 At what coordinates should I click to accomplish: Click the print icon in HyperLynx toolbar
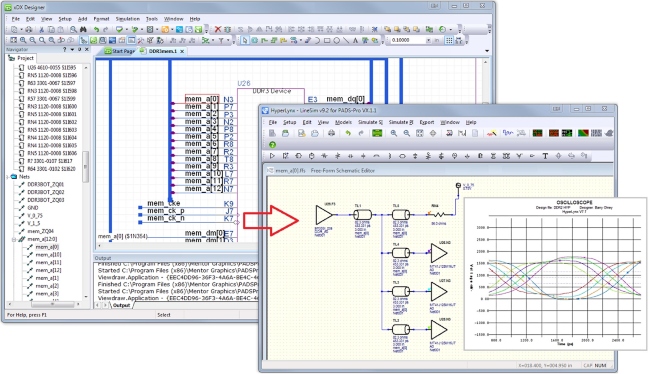point(331,133)
